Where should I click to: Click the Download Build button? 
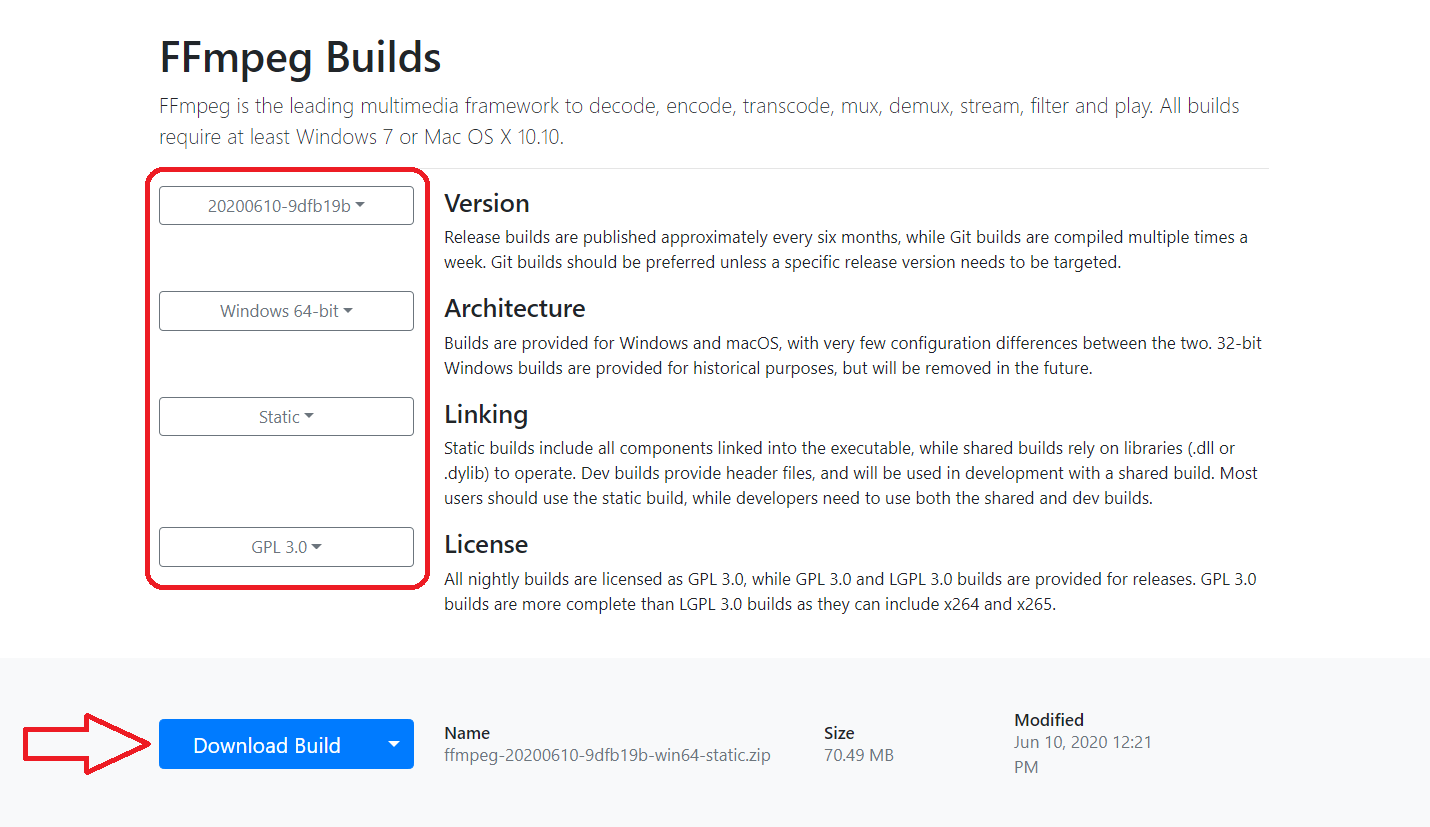click(x=267, y=745)
